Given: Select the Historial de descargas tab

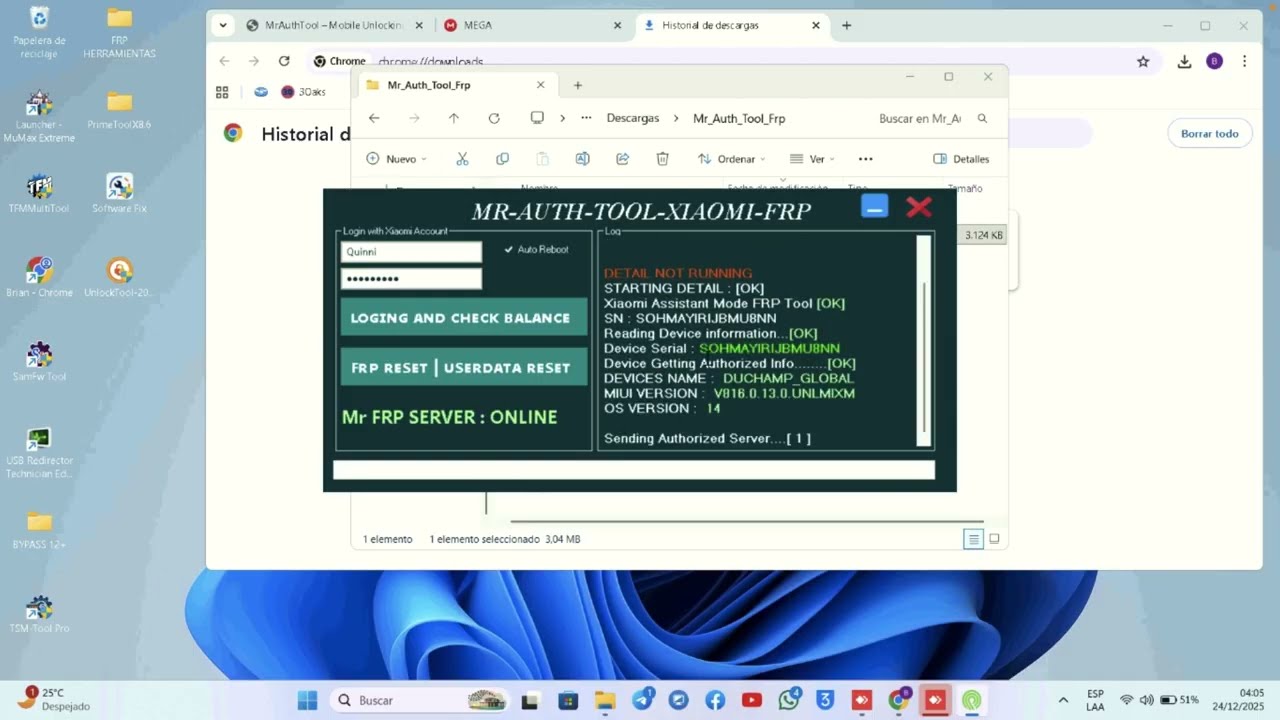Looking at the screenshot, I should tap(733, 25).
